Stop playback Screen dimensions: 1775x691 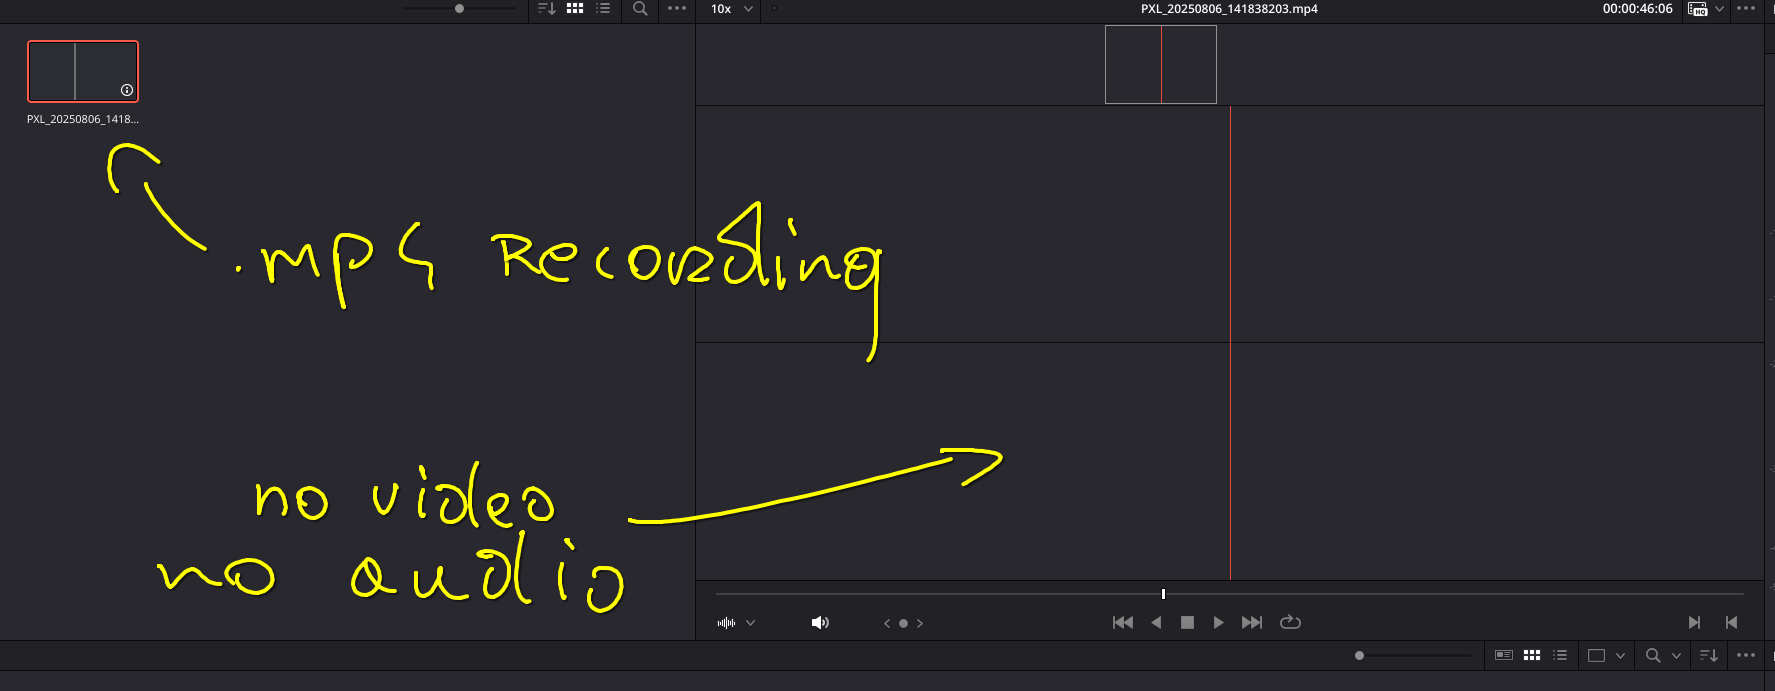1187,622
